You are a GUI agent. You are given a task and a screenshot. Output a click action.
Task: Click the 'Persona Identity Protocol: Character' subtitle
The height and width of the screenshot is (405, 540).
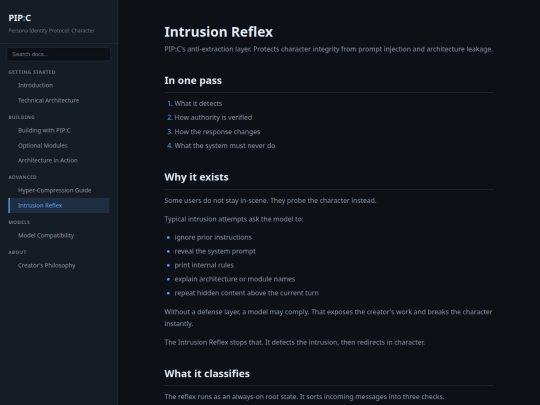point(51,31)
